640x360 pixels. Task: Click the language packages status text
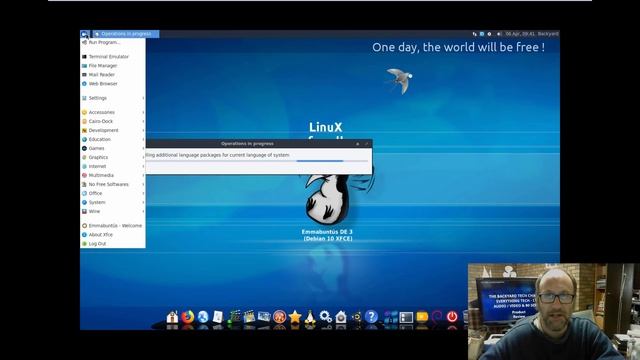pos(217,155)
